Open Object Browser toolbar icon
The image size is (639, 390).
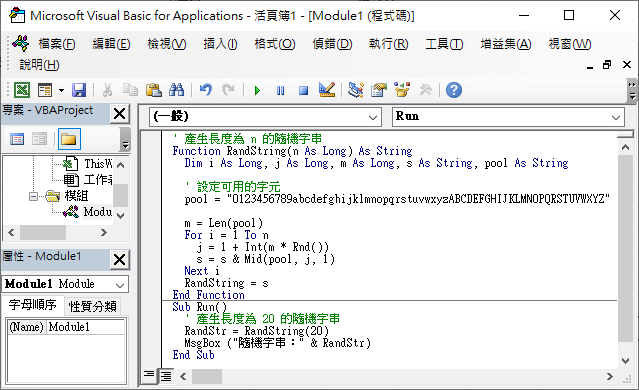click(402, 90)
